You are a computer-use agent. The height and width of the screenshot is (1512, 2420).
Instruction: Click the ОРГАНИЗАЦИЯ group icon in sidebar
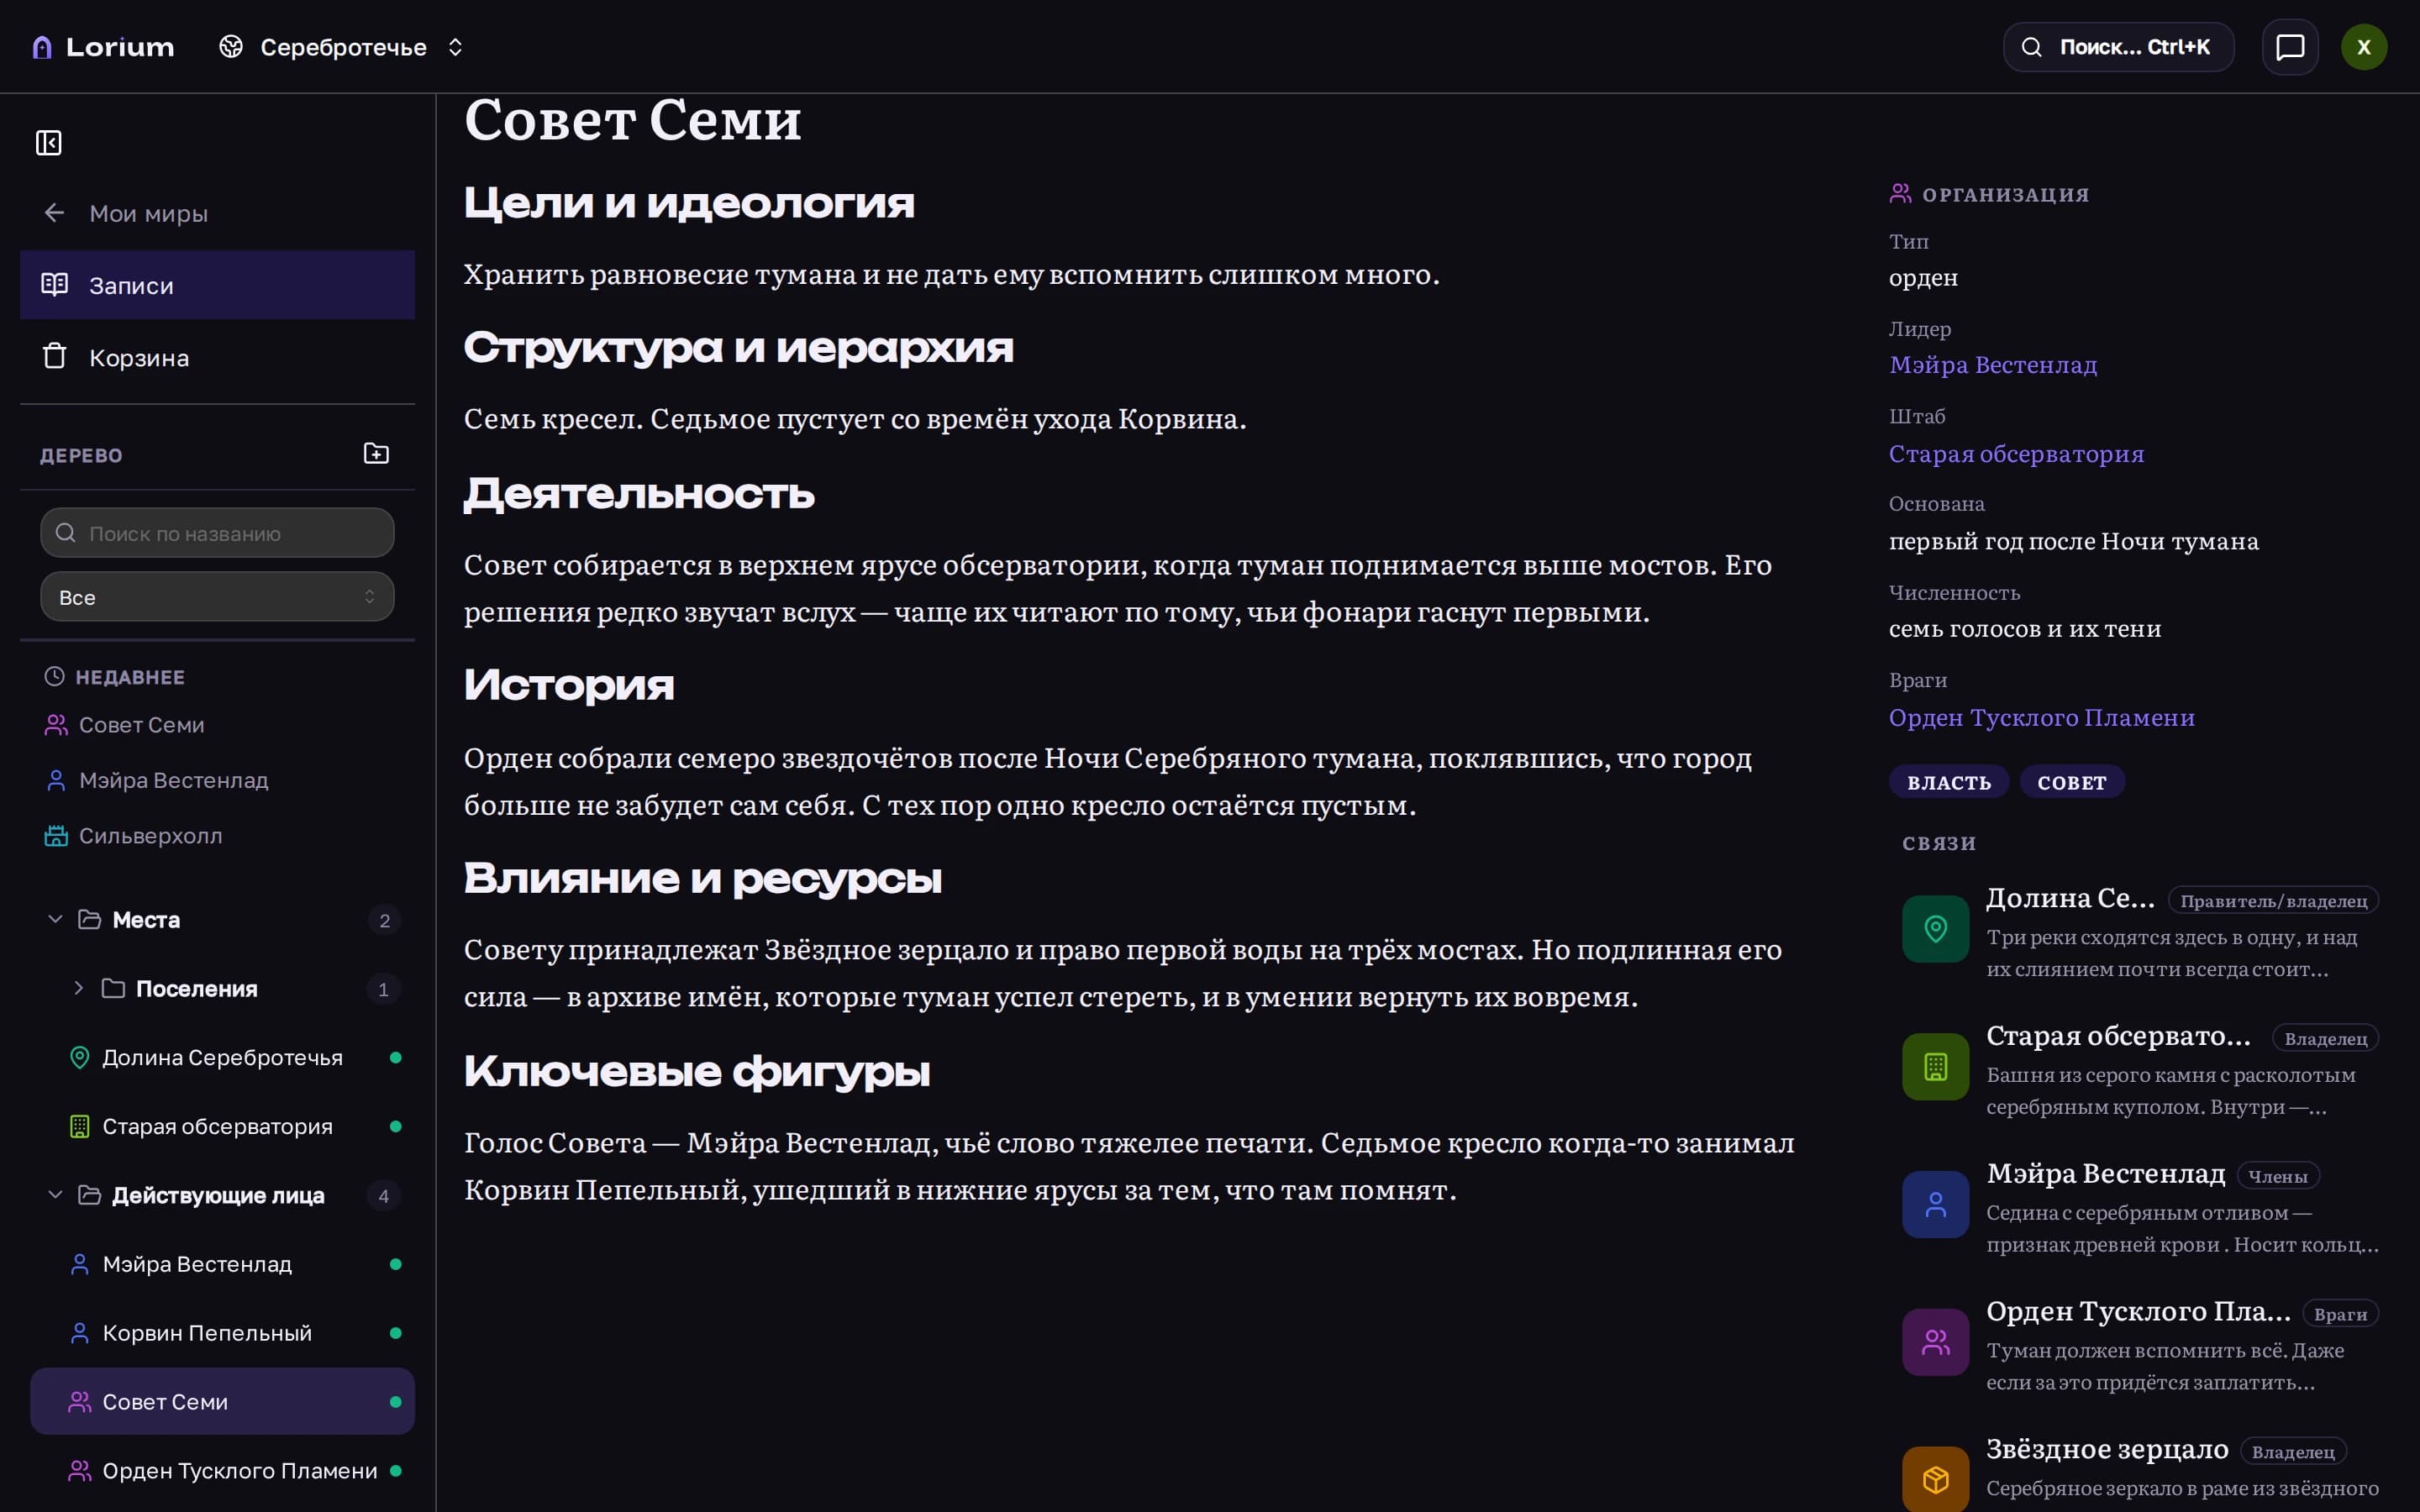click(1900, 194)
